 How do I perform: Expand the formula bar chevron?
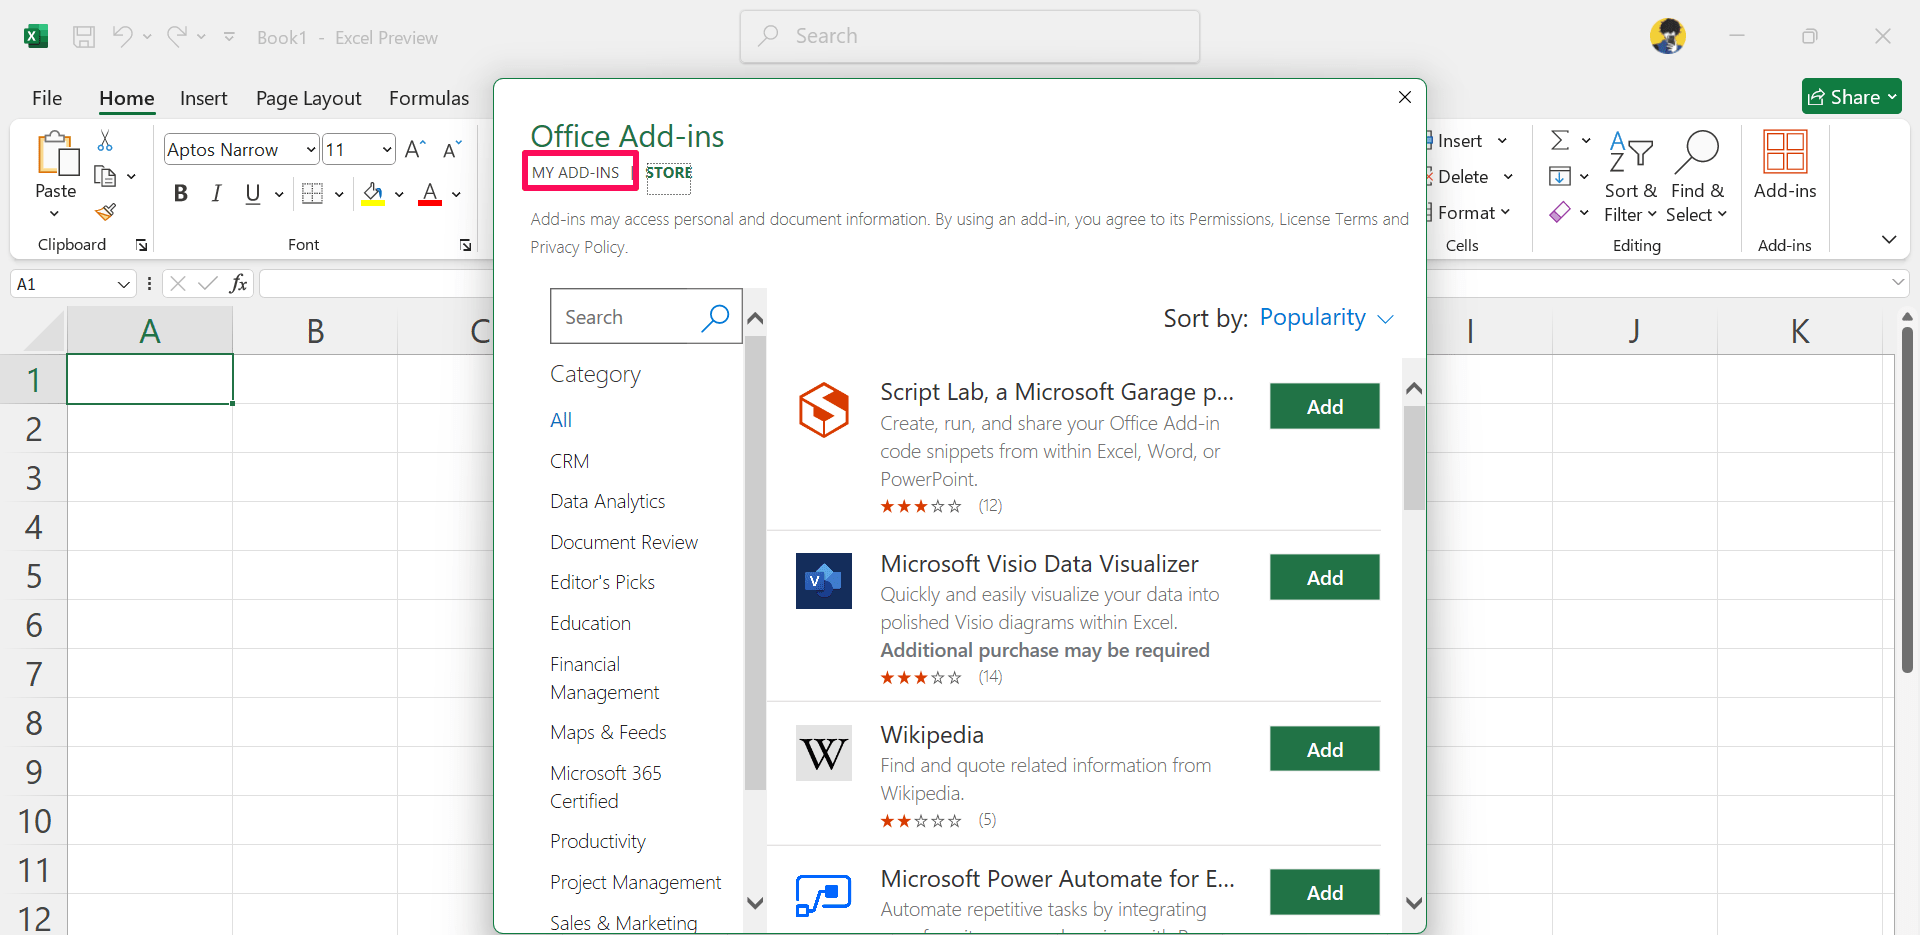[1898, 283]
